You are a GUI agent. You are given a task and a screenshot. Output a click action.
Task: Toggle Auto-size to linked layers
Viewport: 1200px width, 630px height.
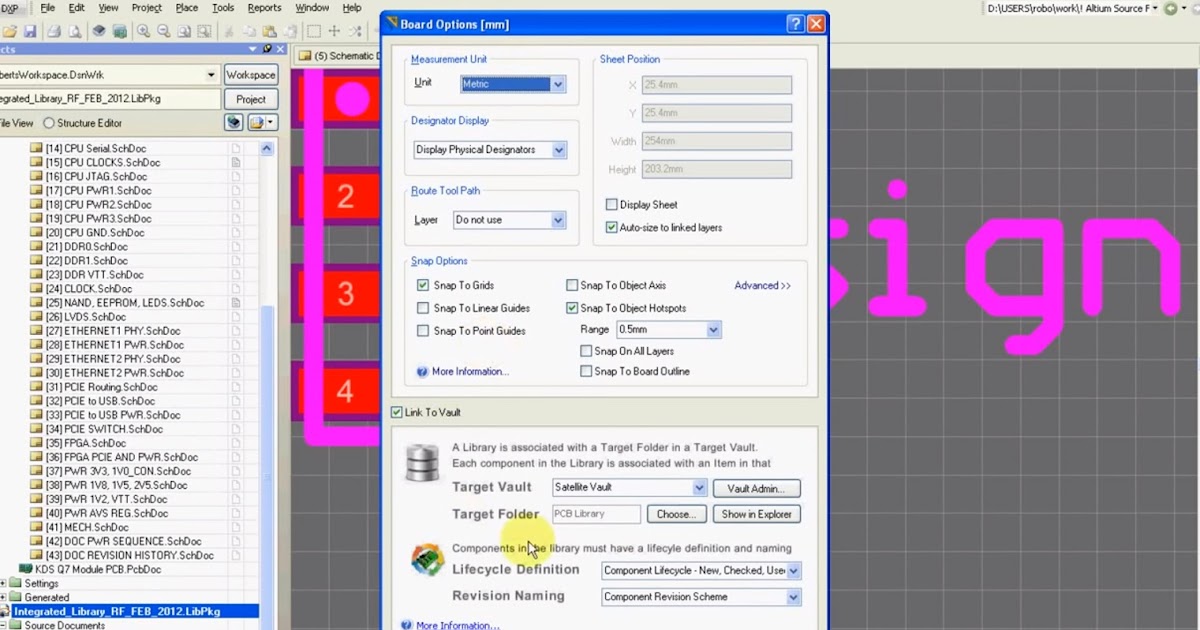611,228
